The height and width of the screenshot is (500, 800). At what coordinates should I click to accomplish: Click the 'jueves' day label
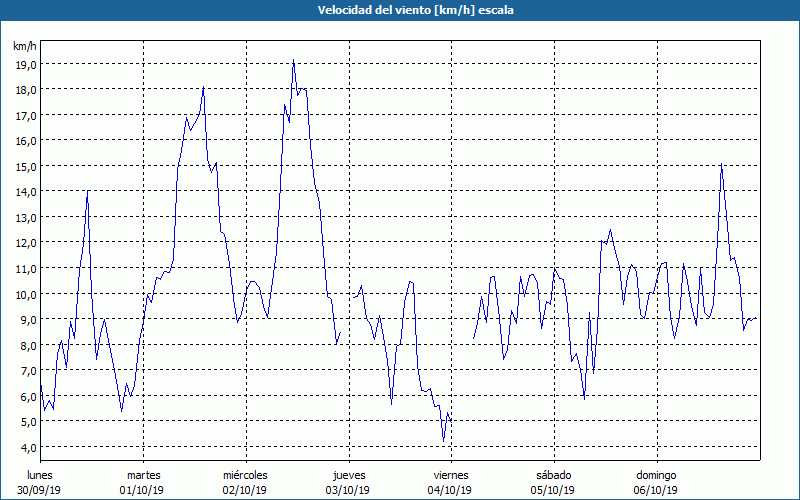349,475
